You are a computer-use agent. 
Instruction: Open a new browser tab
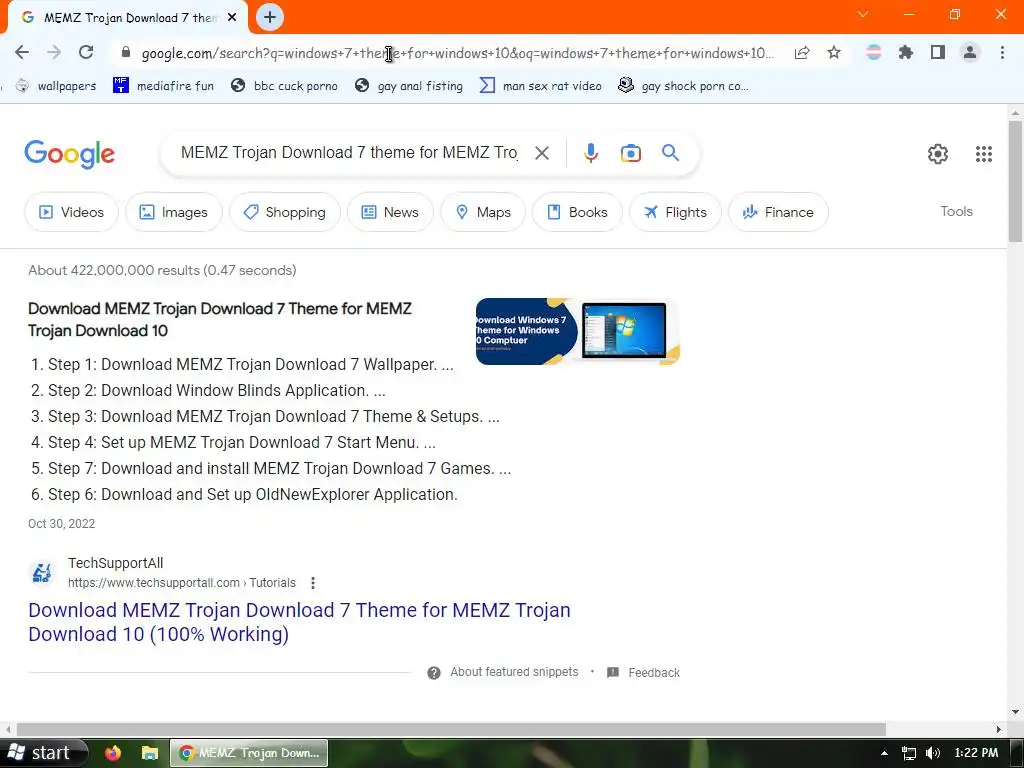click(270, 17)
